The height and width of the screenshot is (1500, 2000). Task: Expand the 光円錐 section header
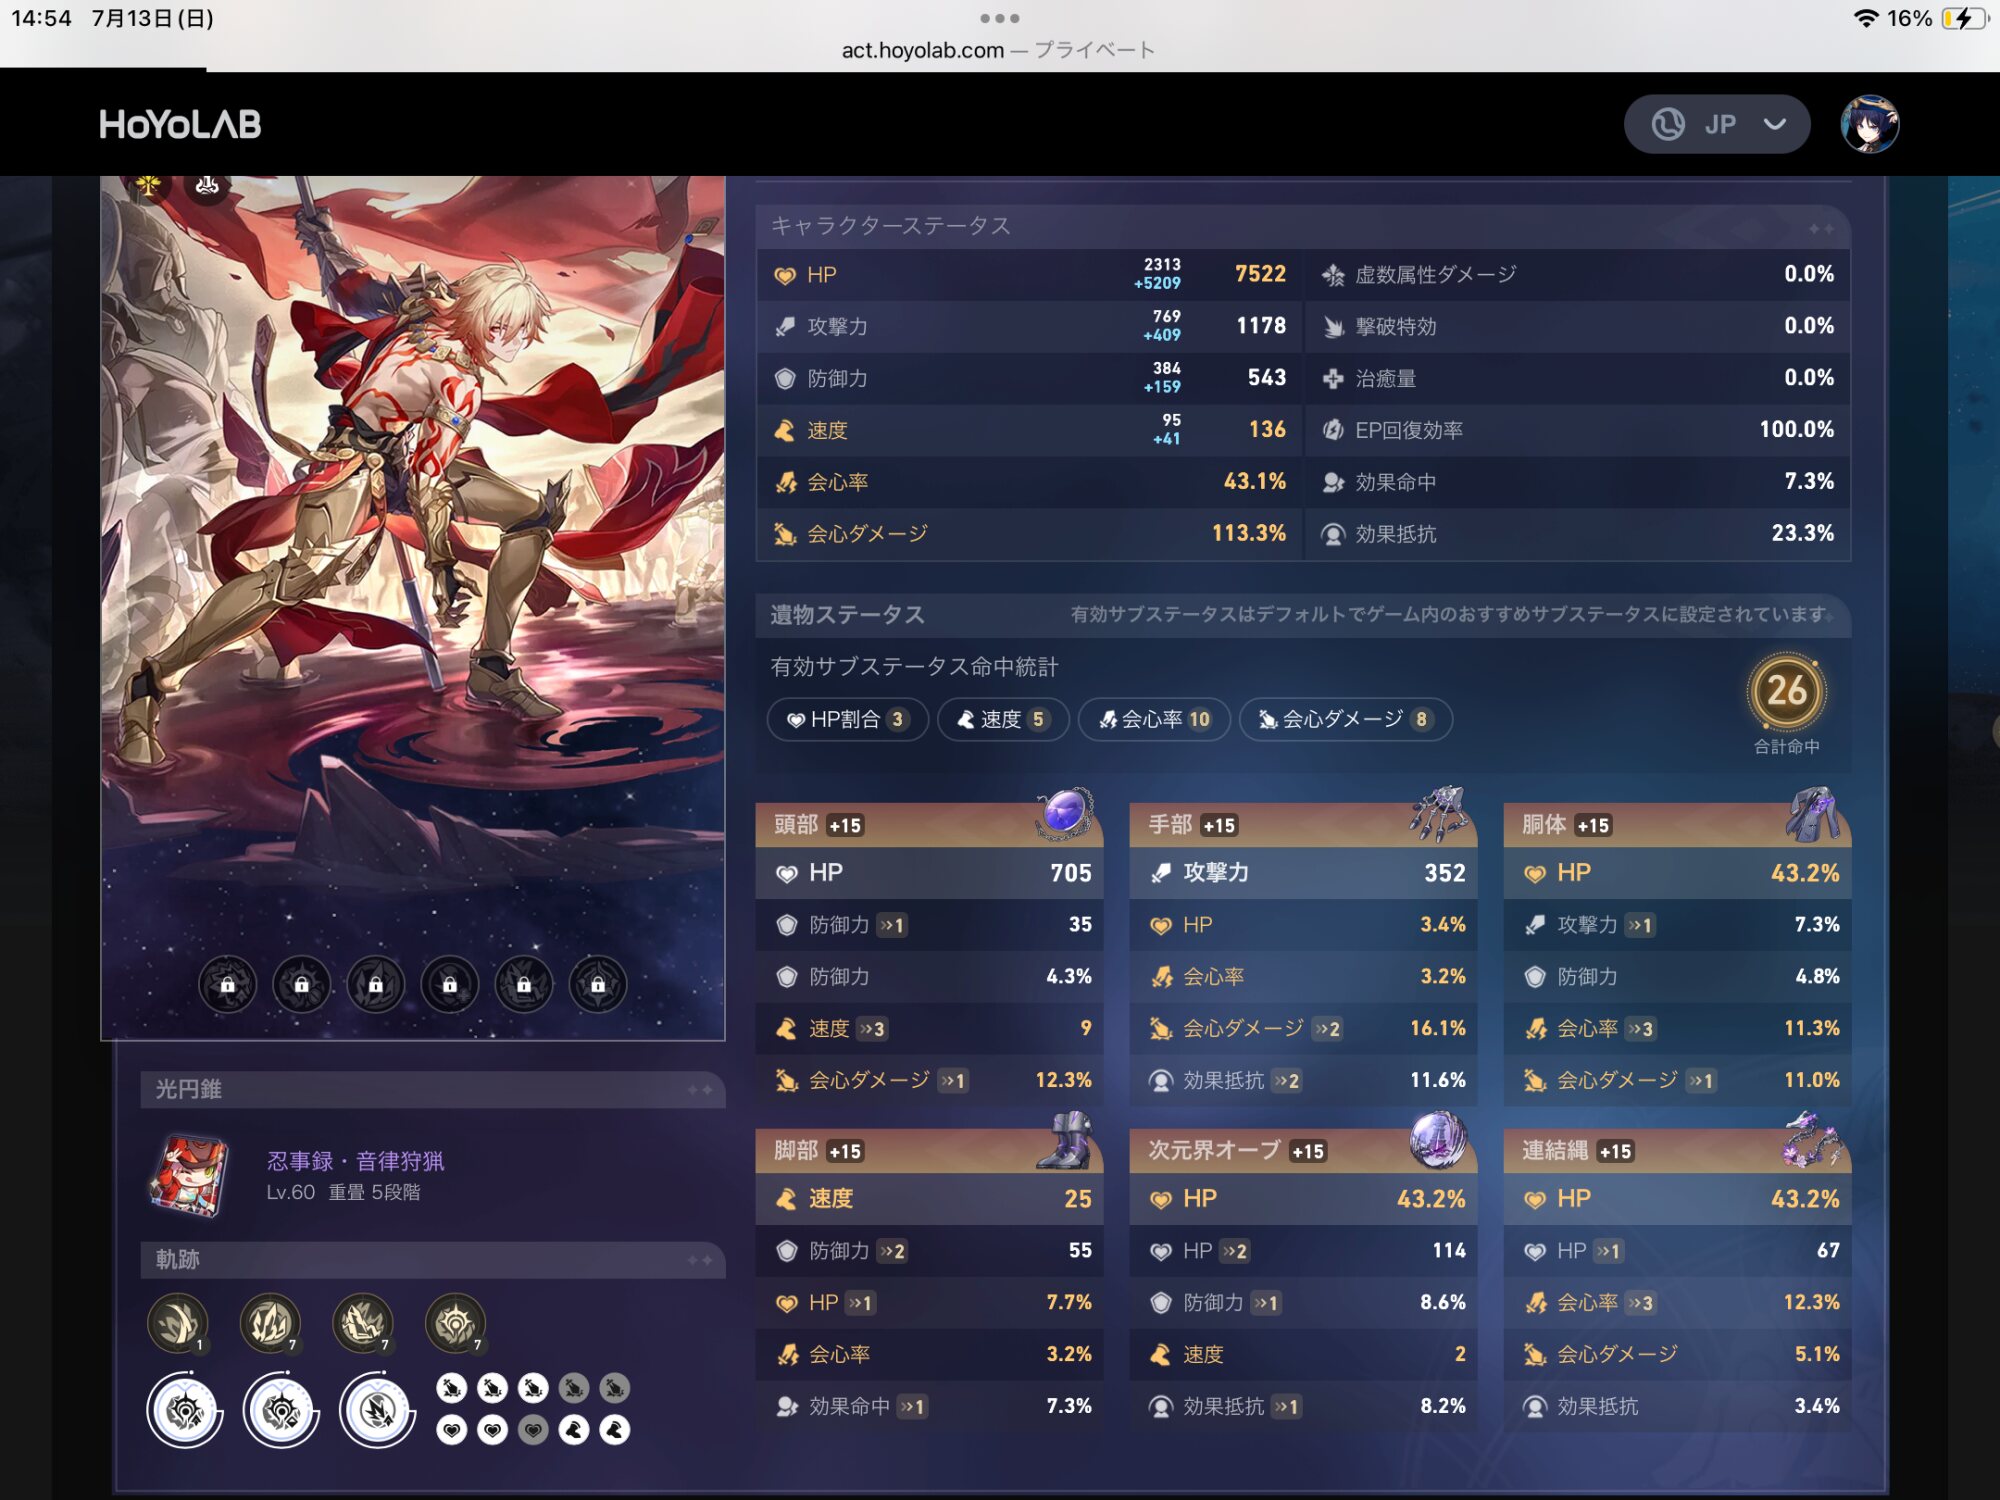[432, 1089]
